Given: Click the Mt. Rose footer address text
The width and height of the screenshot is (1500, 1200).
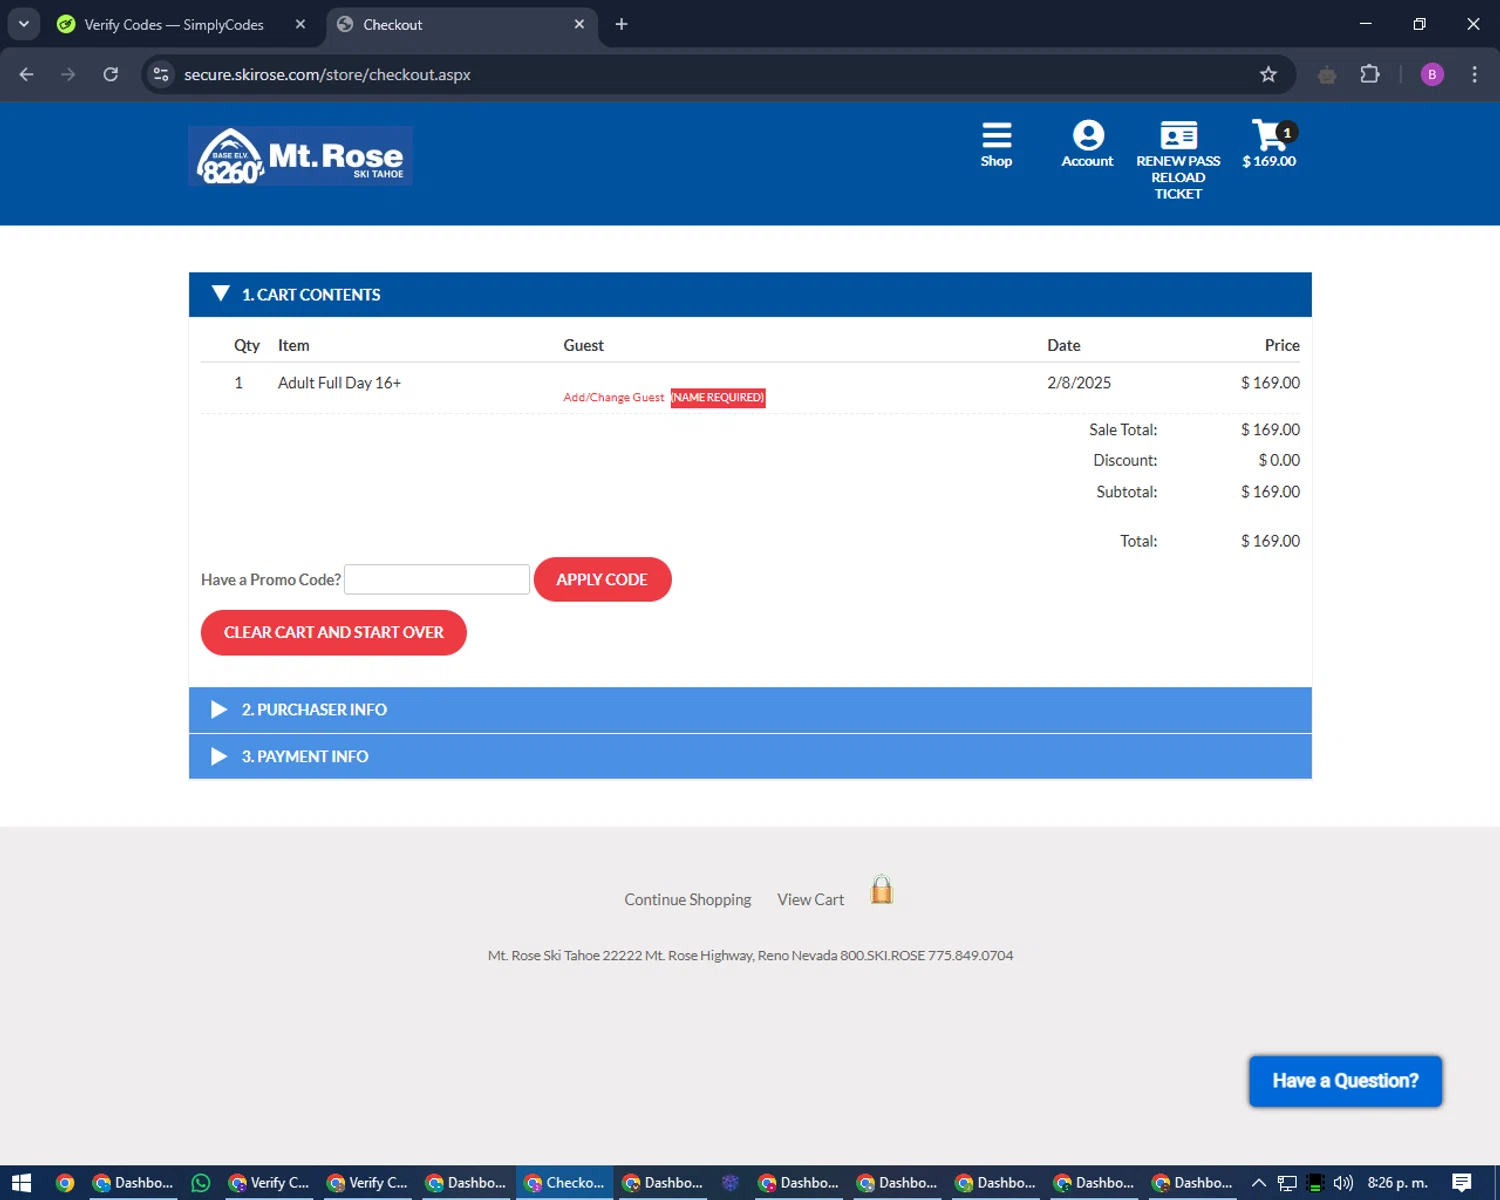Looking at the screenshot, I should coord(750,956).
